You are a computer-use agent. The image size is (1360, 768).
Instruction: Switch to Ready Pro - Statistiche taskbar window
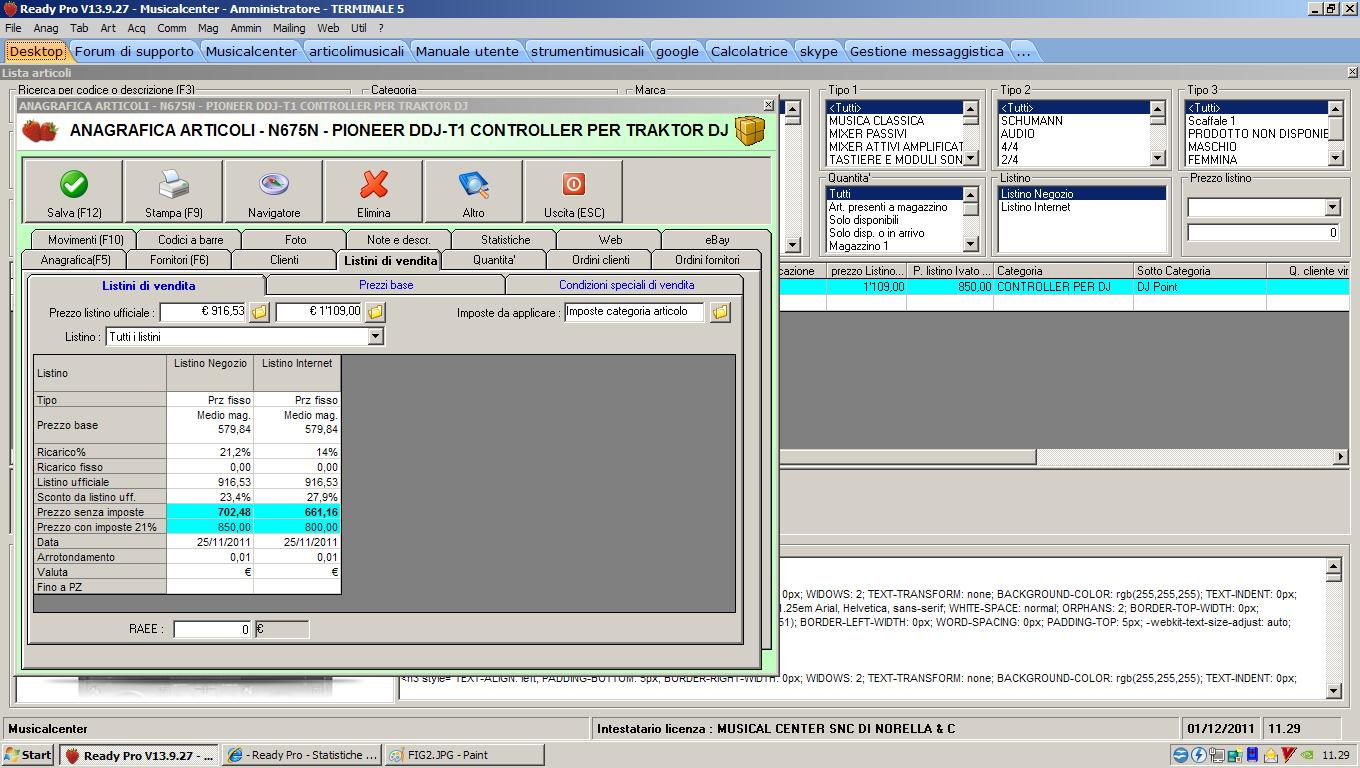point(301,755)
